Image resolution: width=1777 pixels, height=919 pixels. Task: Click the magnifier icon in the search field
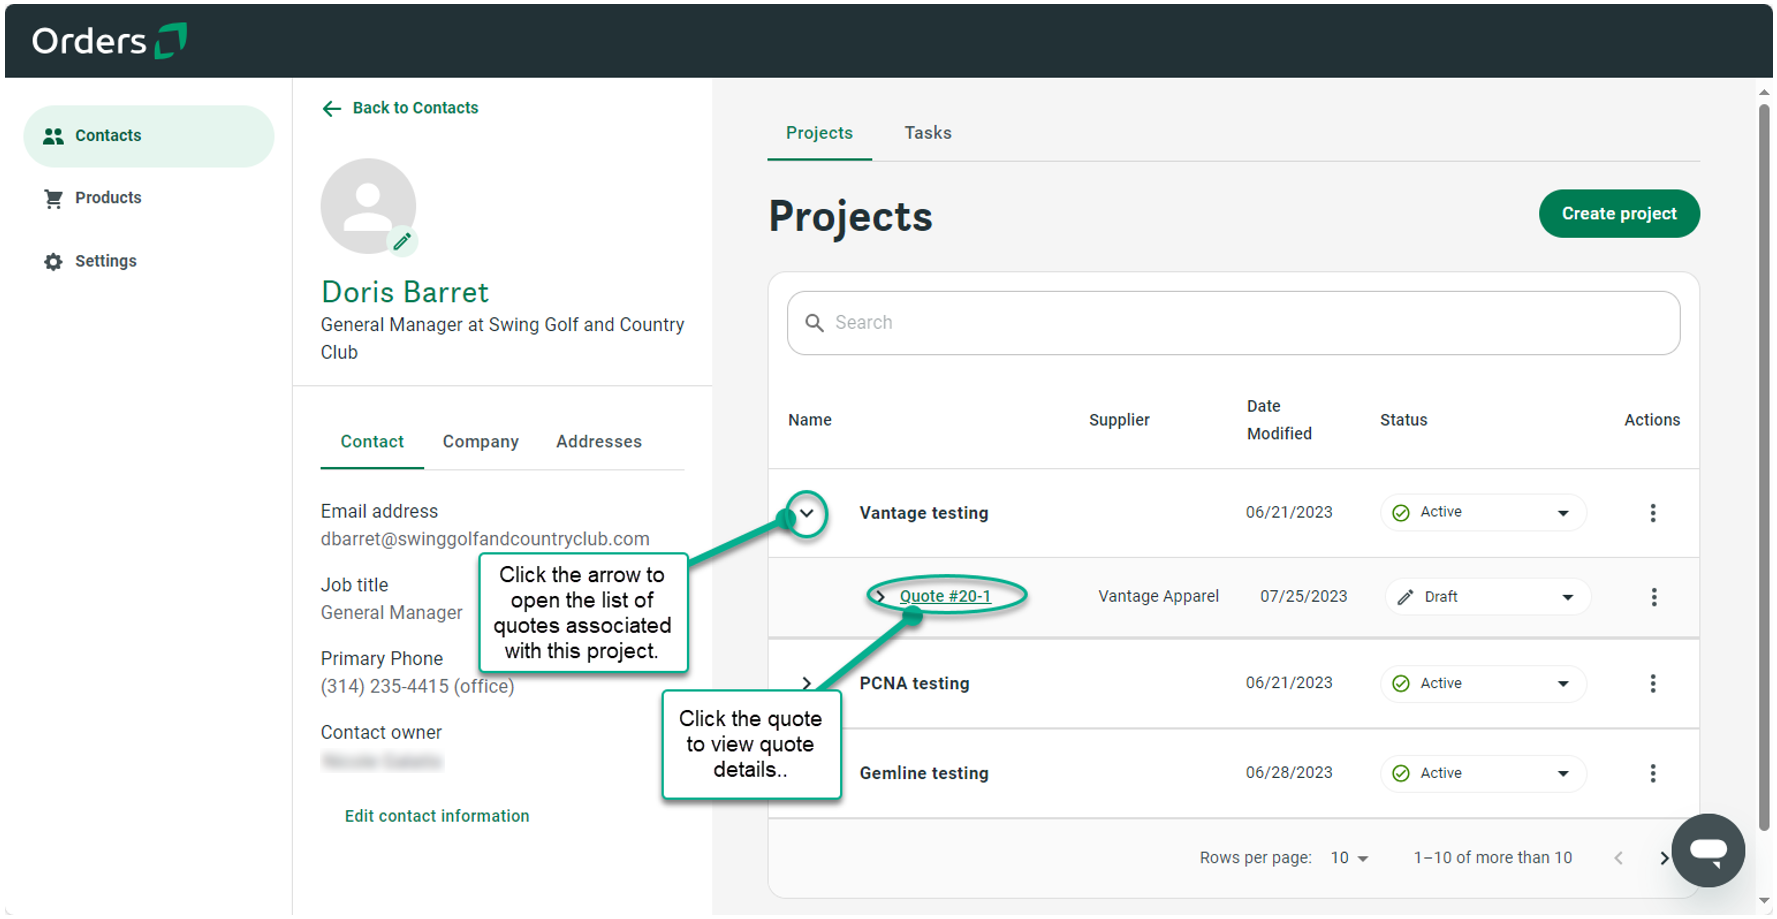tap(815, 323)
